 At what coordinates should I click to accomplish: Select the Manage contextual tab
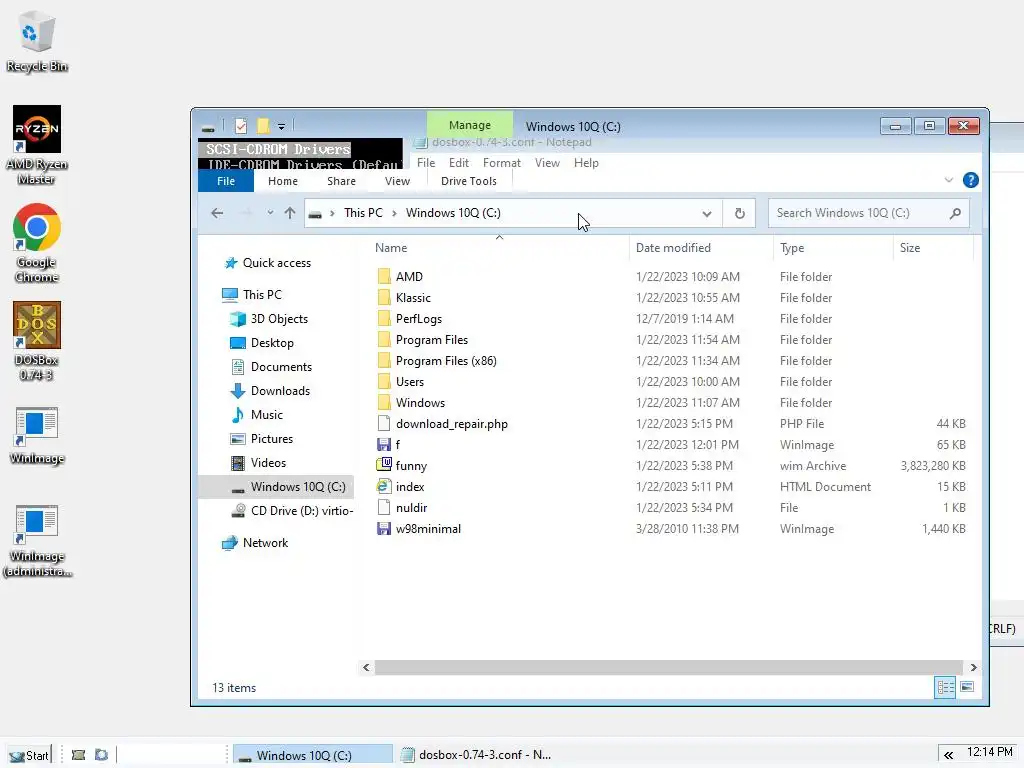470,125
